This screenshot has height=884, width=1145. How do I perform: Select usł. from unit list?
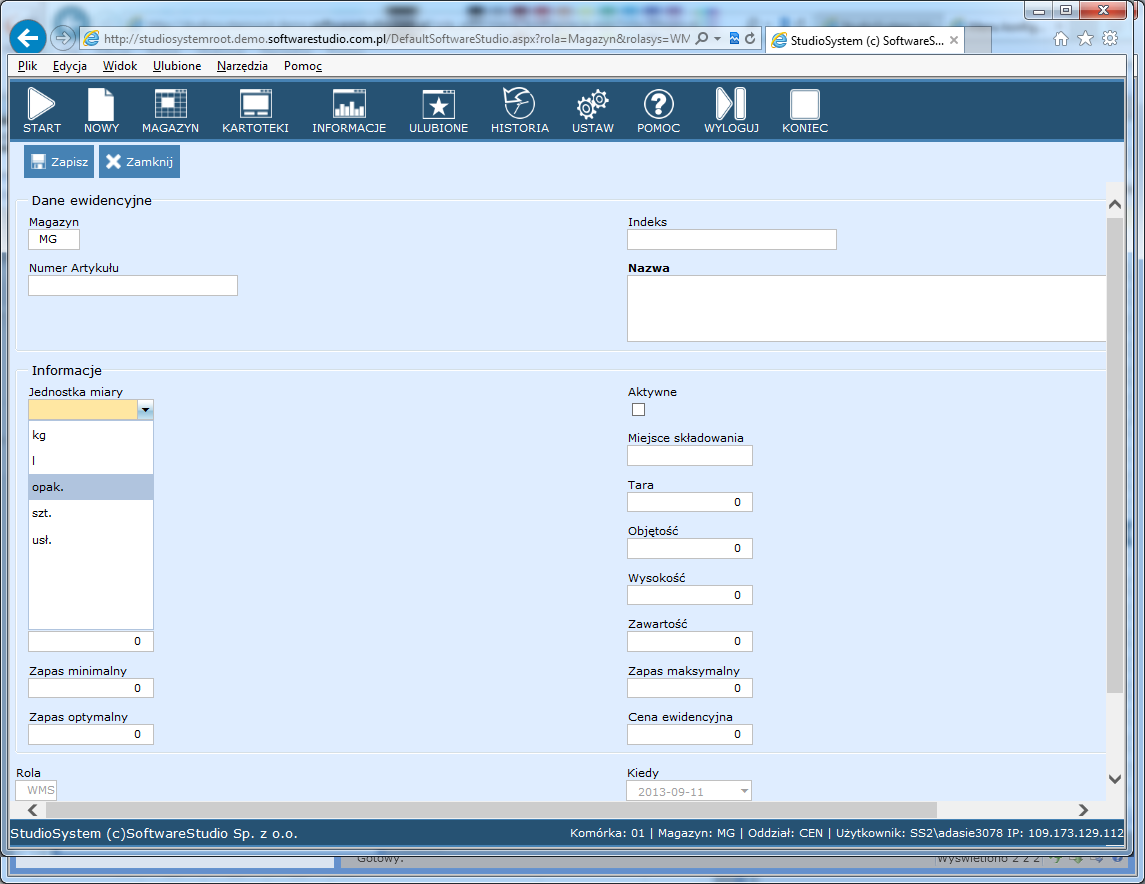[91, 540]
